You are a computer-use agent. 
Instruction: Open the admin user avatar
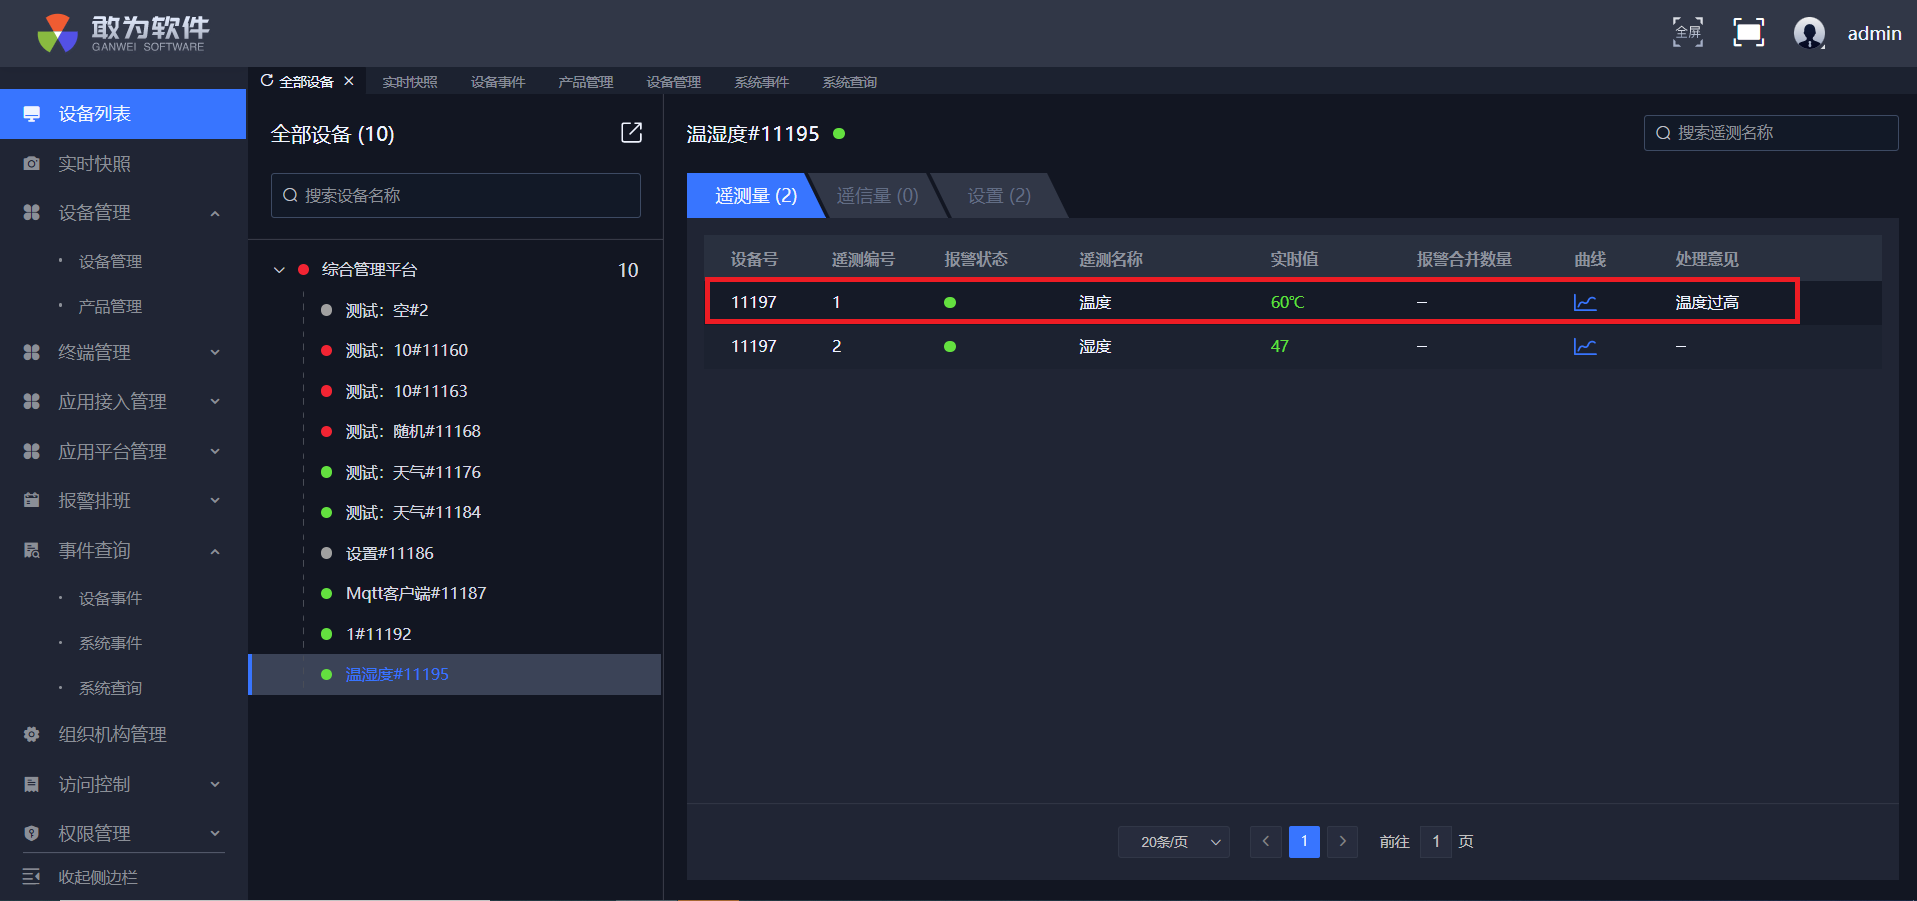(1809, 33)
